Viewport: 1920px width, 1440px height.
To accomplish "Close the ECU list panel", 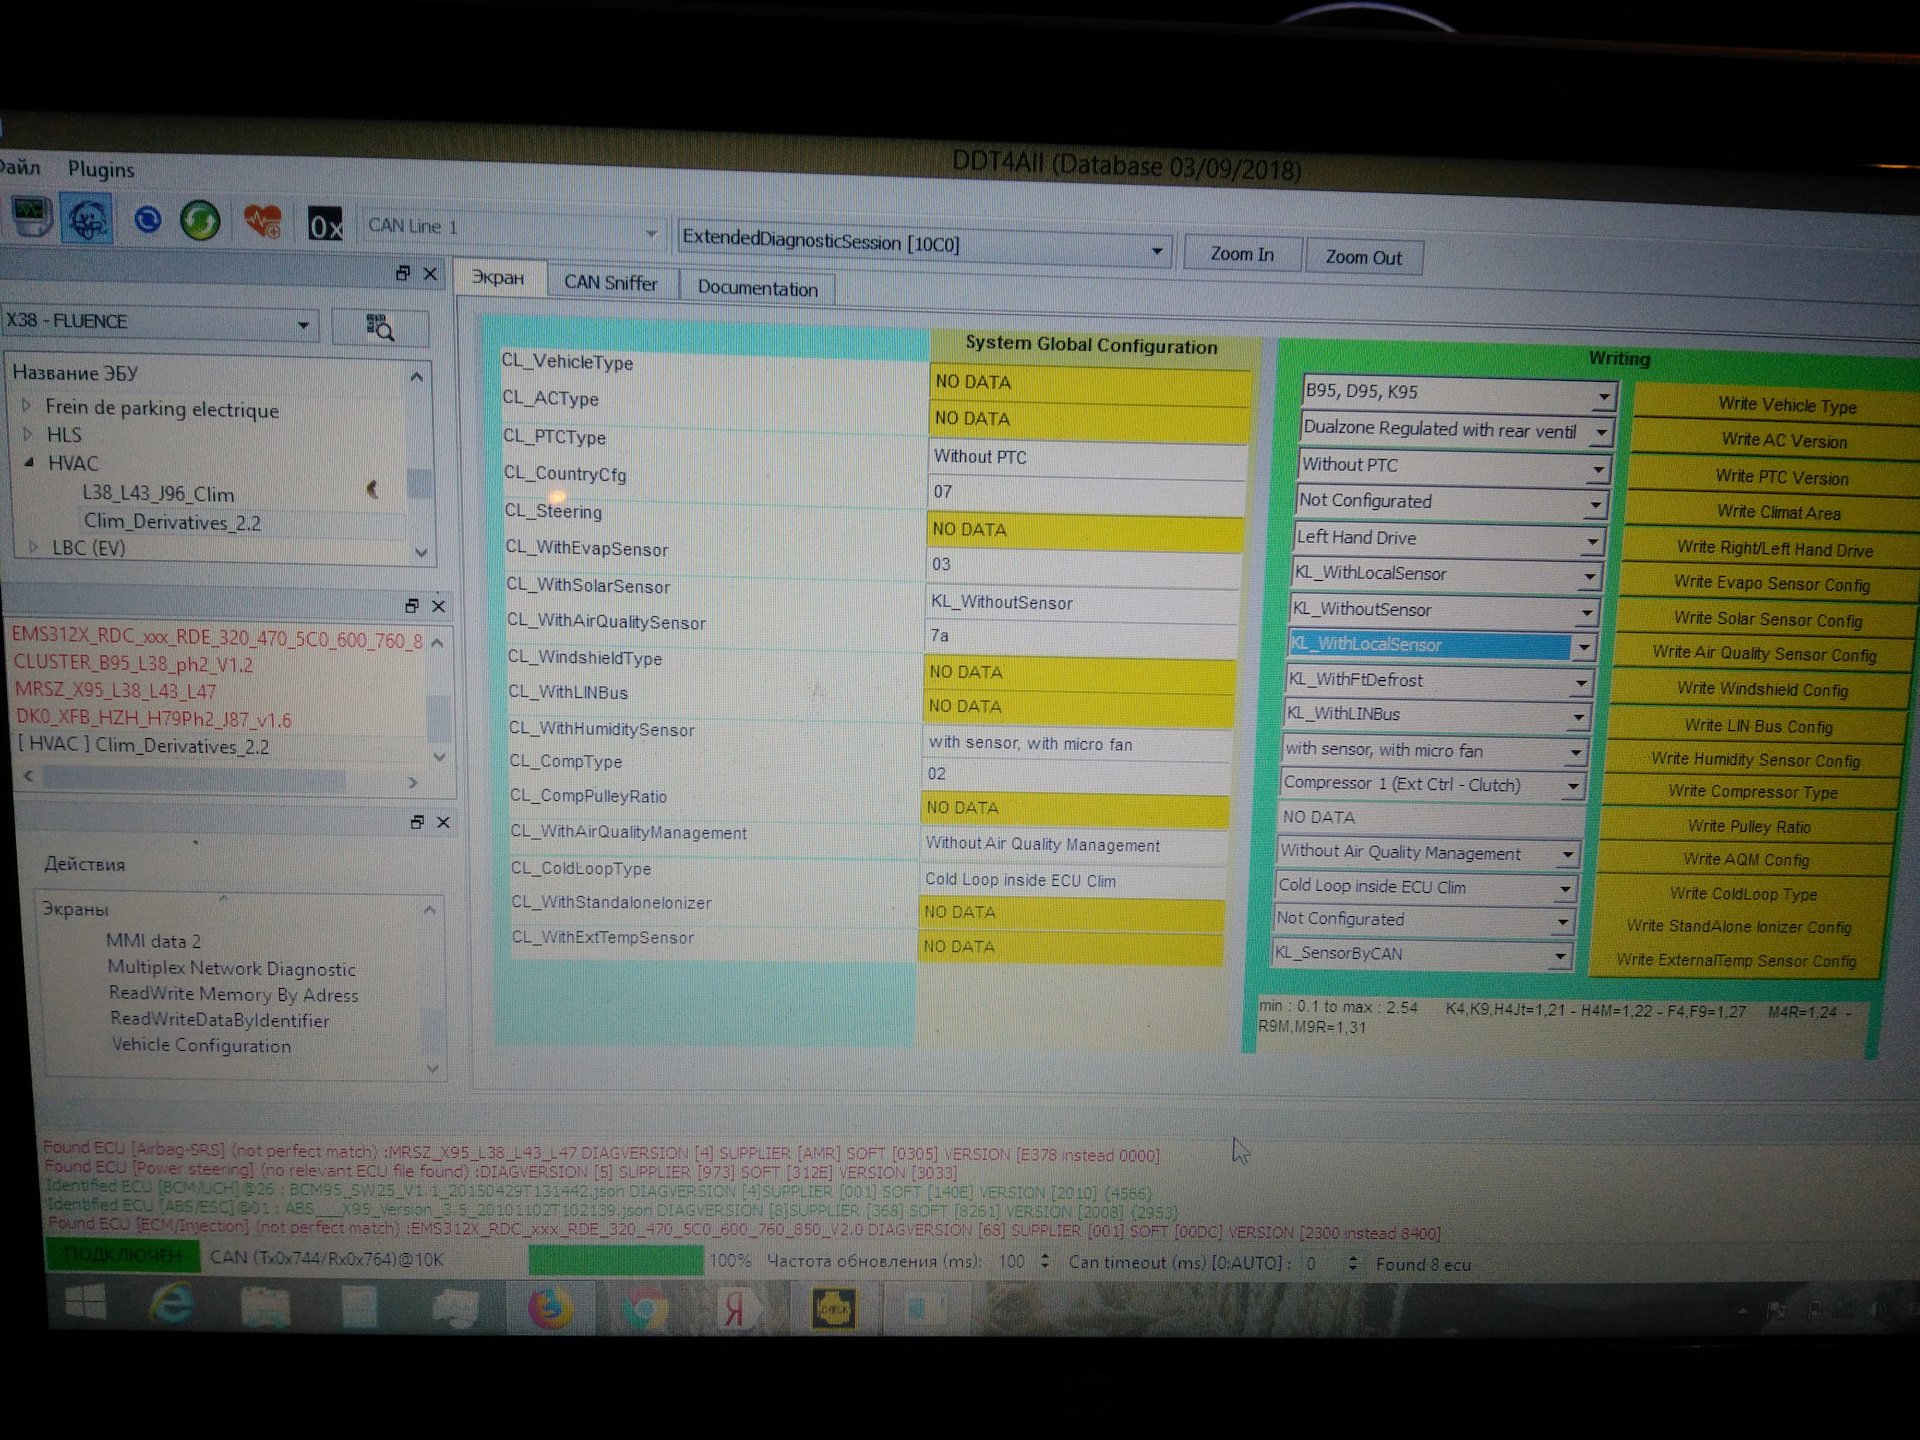I will 438,606.
